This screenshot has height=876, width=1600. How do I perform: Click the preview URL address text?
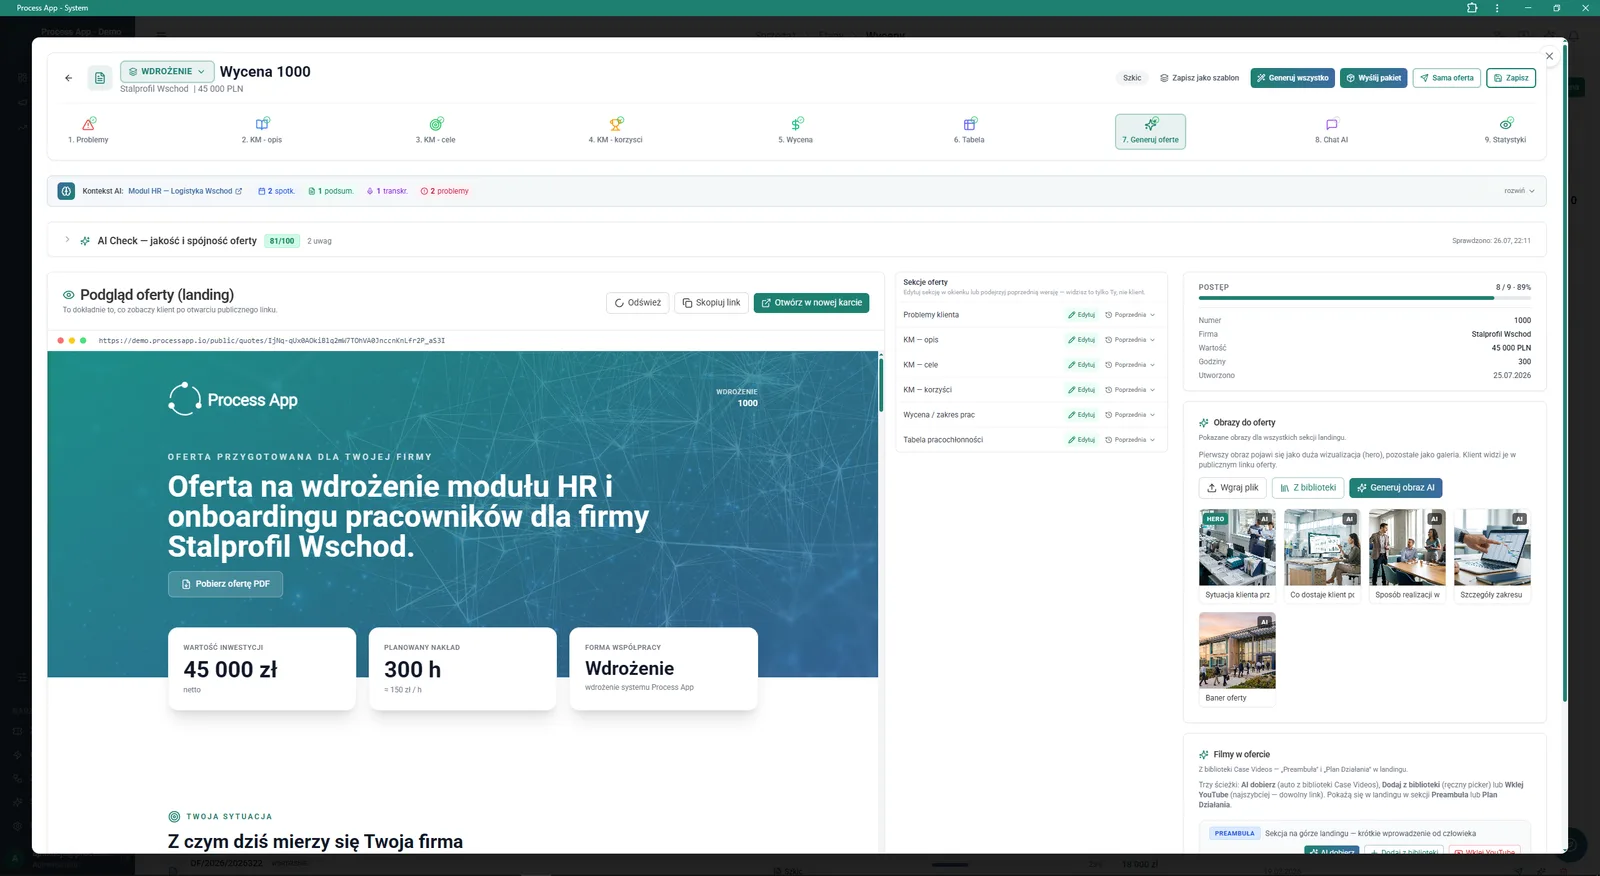pyautogui.click(x=271, y=341)
